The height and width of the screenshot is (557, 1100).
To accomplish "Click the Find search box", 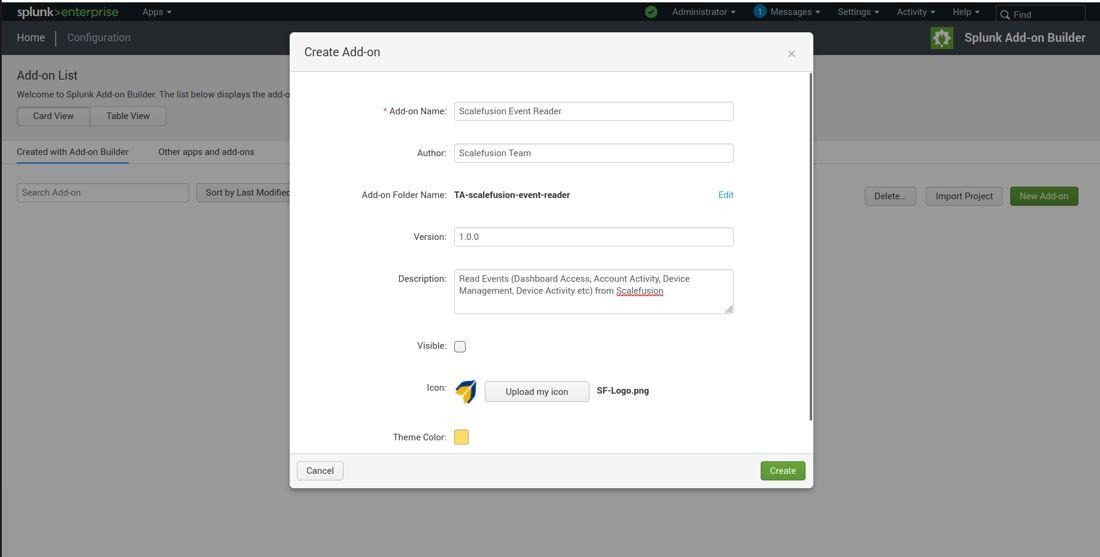I will click(1040, 14).
